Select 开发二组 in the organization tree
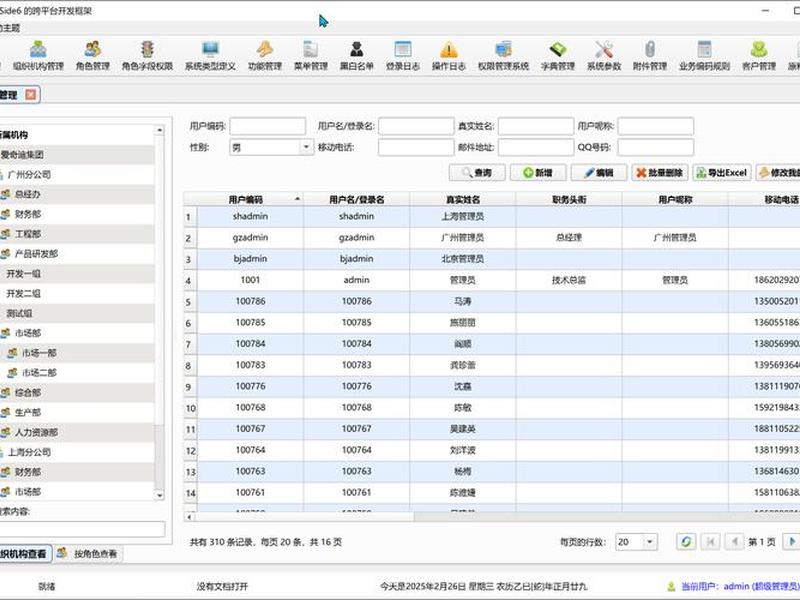Image resolution: width=800 pixels, height=600 pixels. [23, 293]
